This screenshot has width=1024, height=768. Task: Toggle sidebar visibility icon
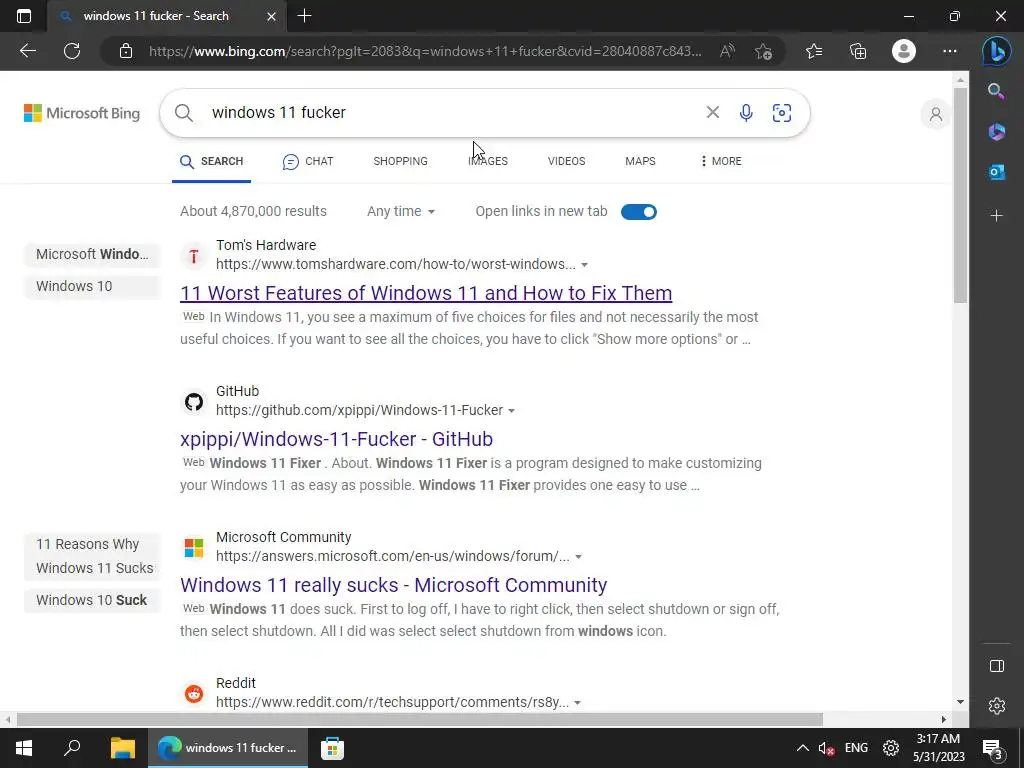pos(997,665)
